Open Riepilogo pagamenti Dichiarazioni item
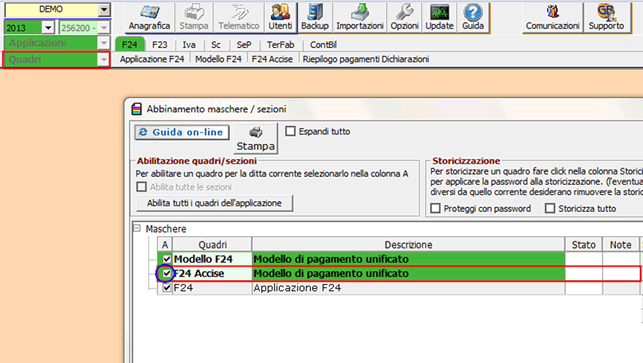643x363 pixels. tap(366, 59)
